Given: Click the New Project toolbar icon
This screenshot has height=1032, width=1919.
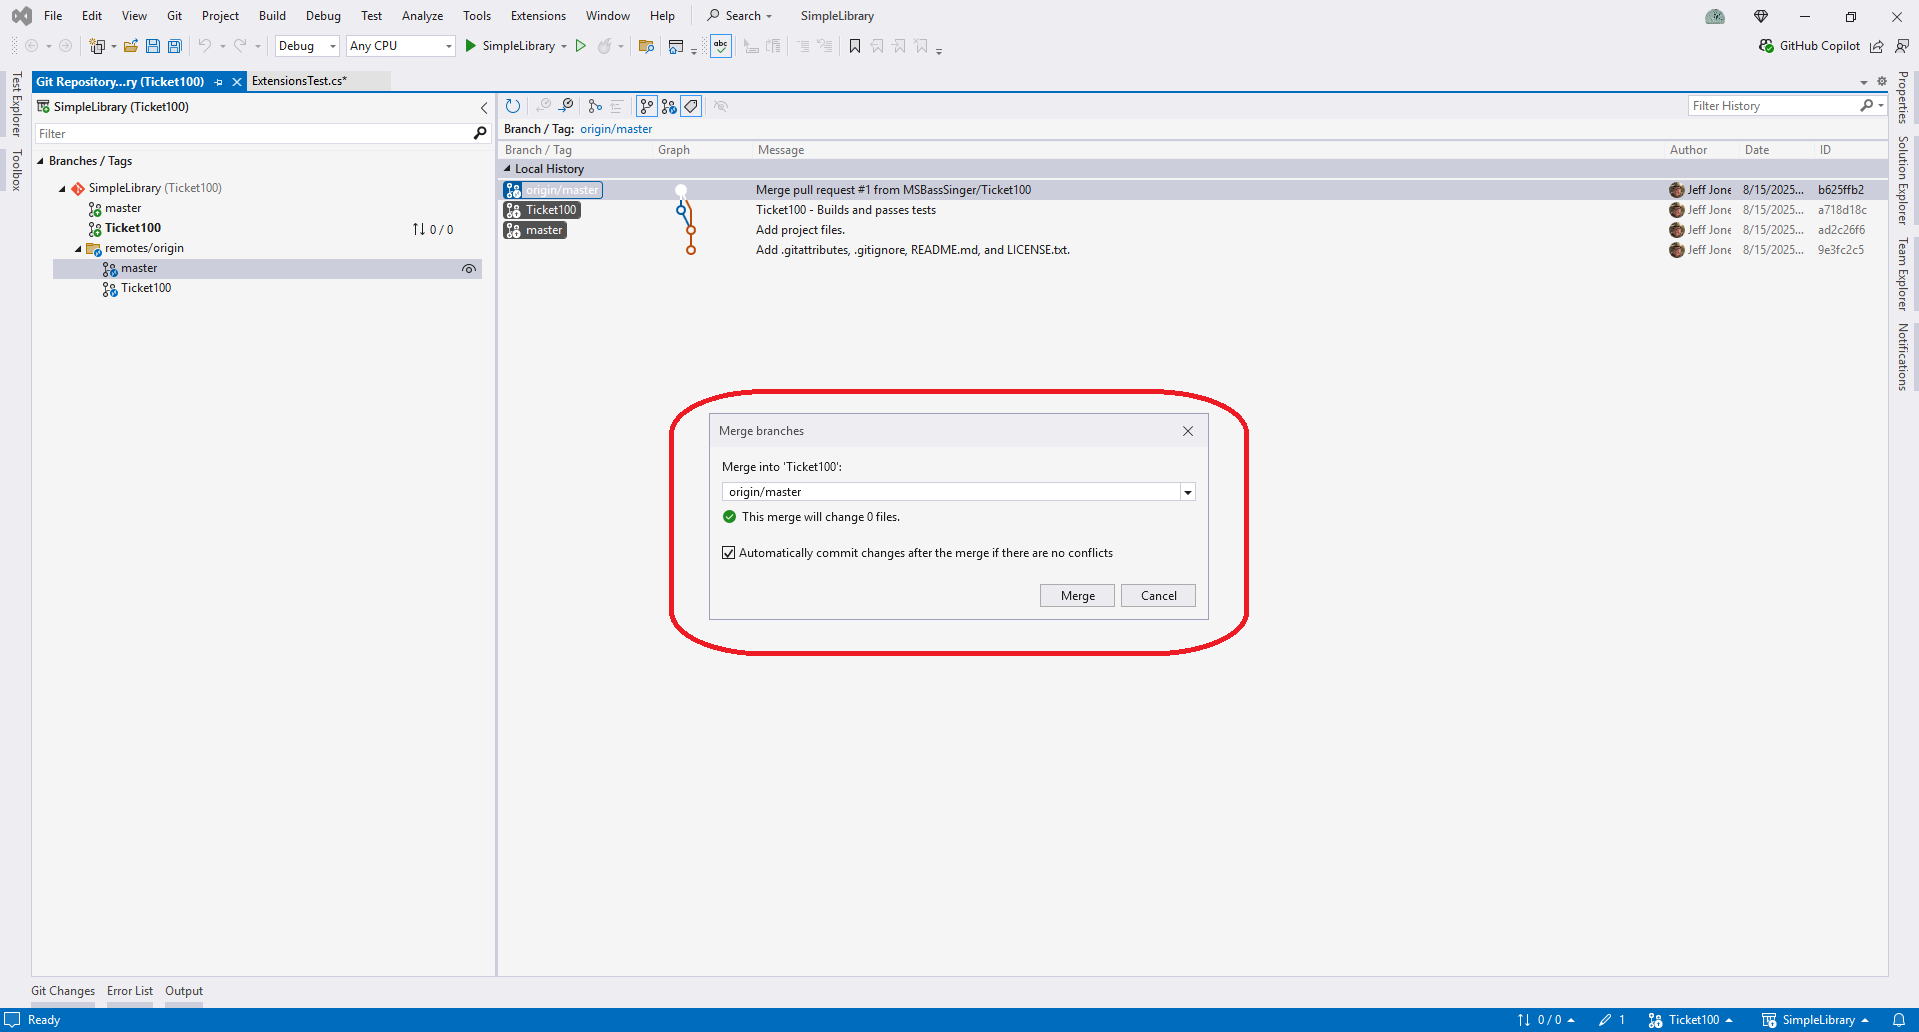Looking at the screenshot, I should pyautogui.click(x=97, y=46).
